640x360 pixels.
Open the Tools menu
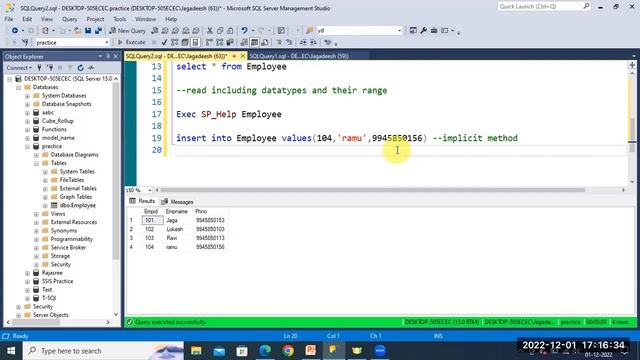point(120,19)
